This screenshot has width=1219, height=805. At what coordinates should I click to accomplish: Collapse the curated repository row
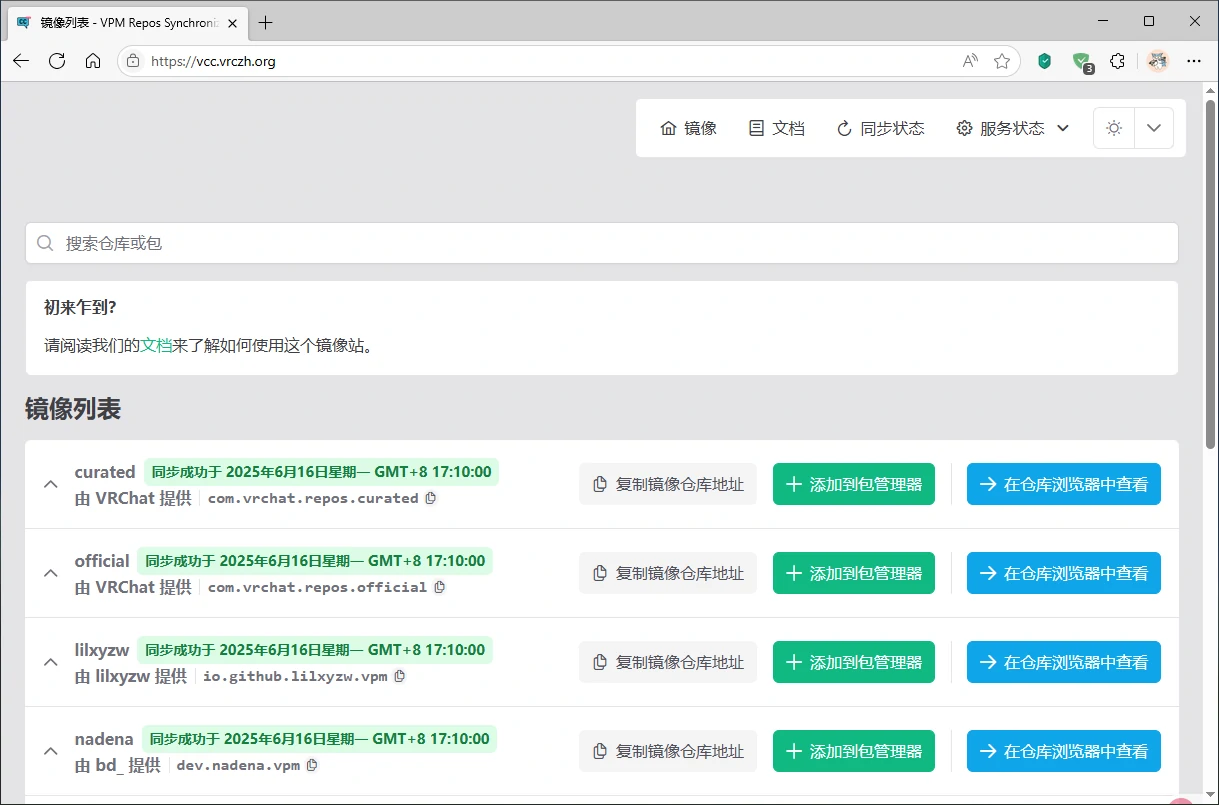pos(50,484)
